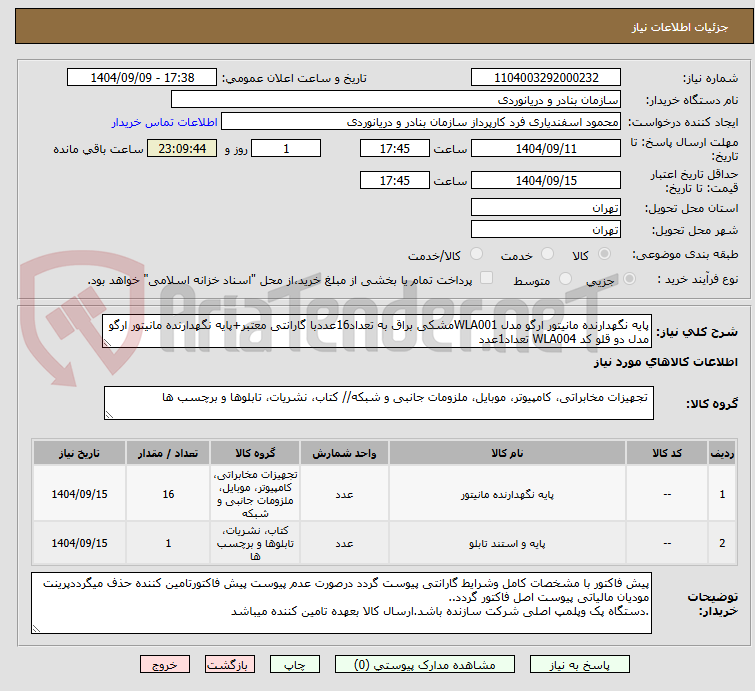Click the تاریخ نیاز column header
755x691 pixels.
(79, 453)
